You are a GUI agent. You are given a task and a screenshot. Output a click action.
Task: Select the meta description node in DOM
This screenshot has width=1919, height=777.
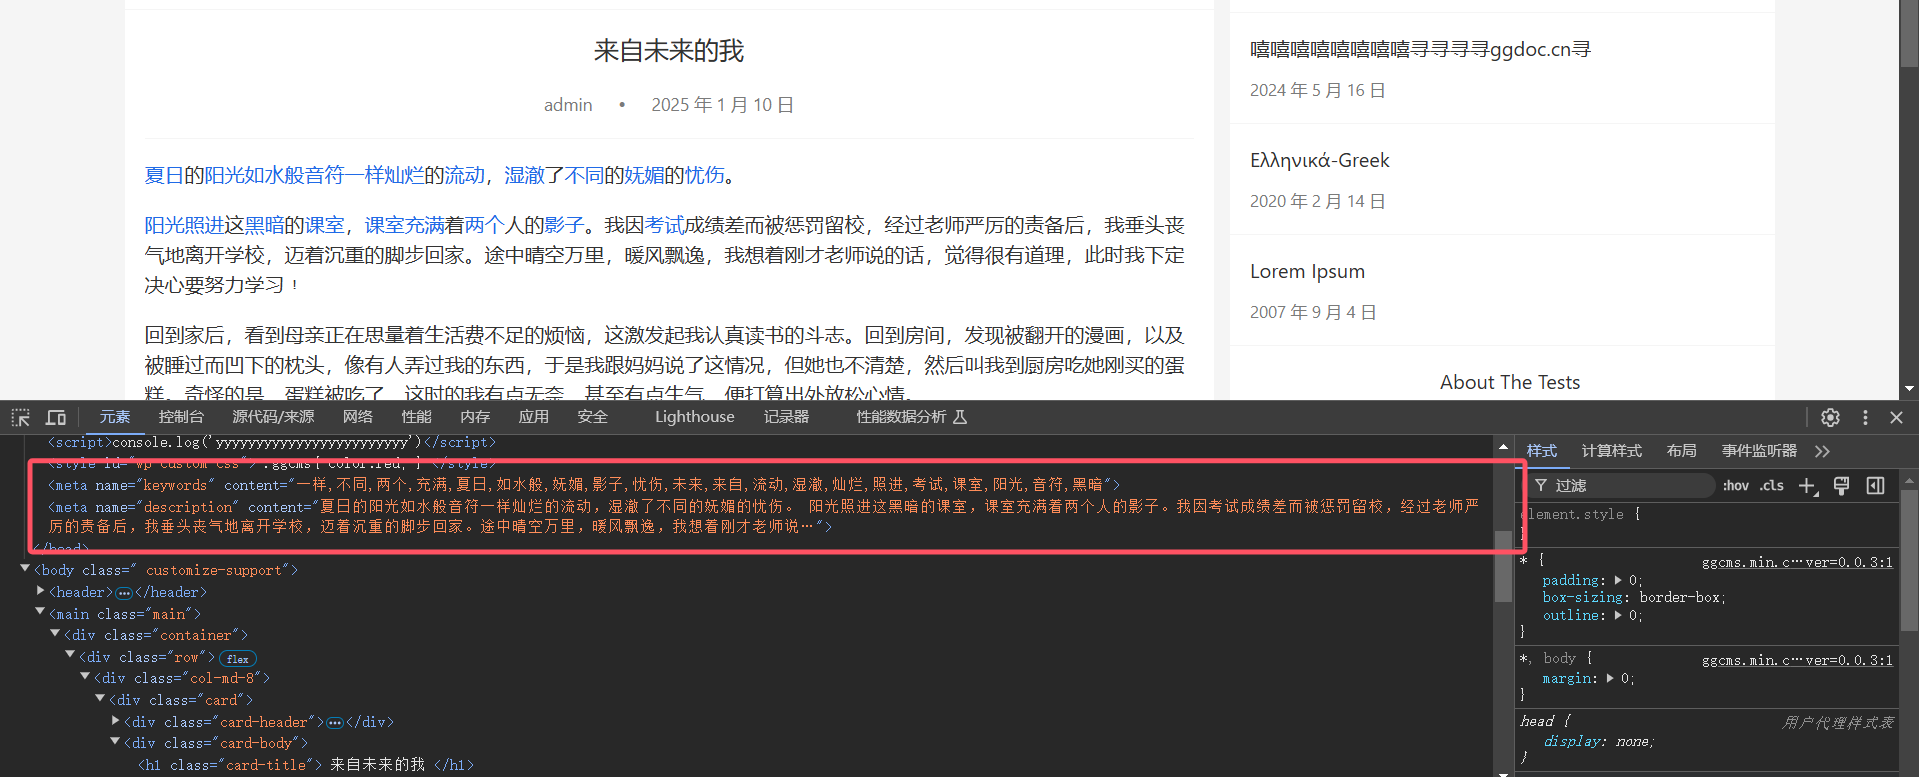(x=764, y=516)
